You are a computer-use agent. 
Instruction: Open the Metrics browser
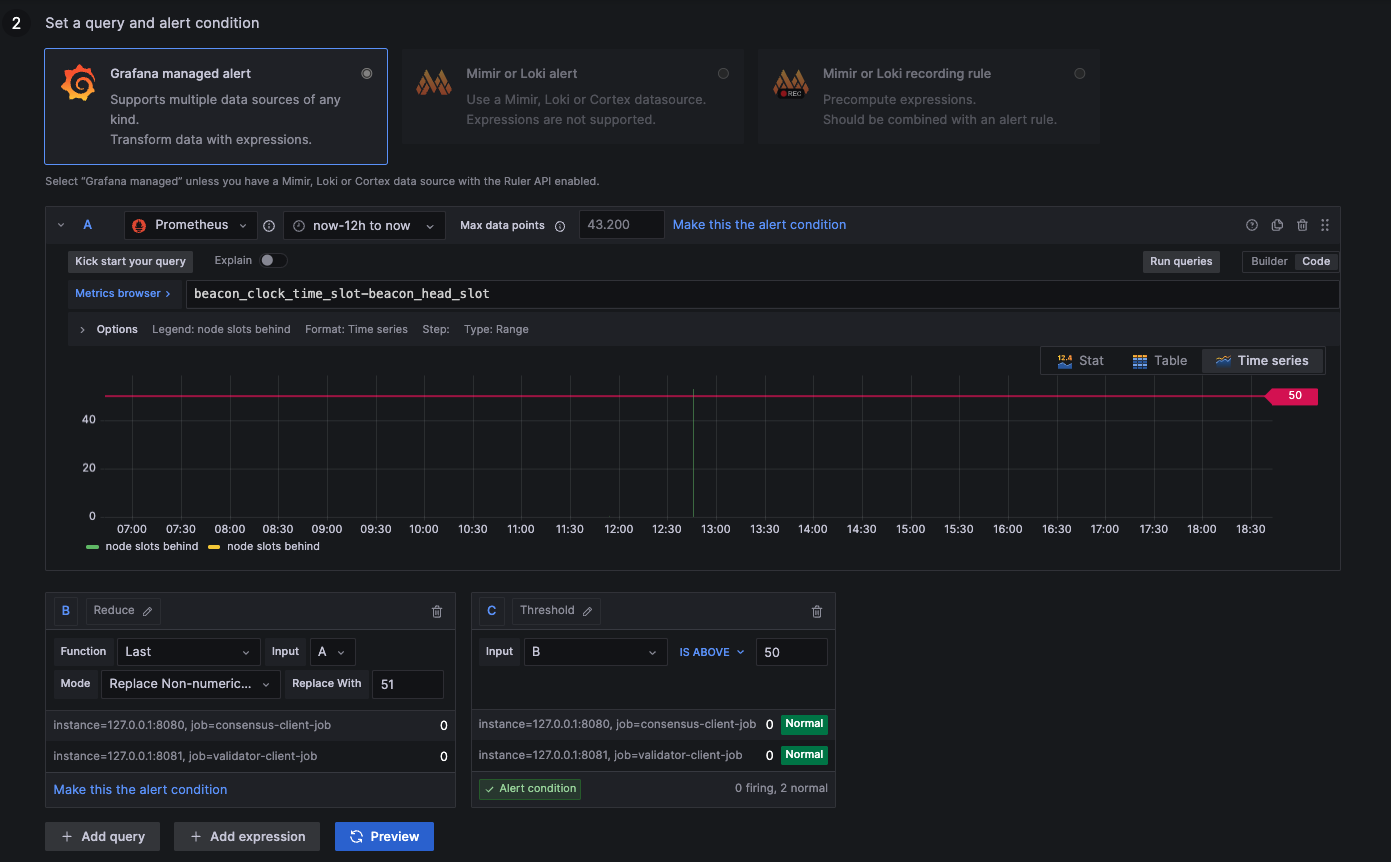point(123,293)
